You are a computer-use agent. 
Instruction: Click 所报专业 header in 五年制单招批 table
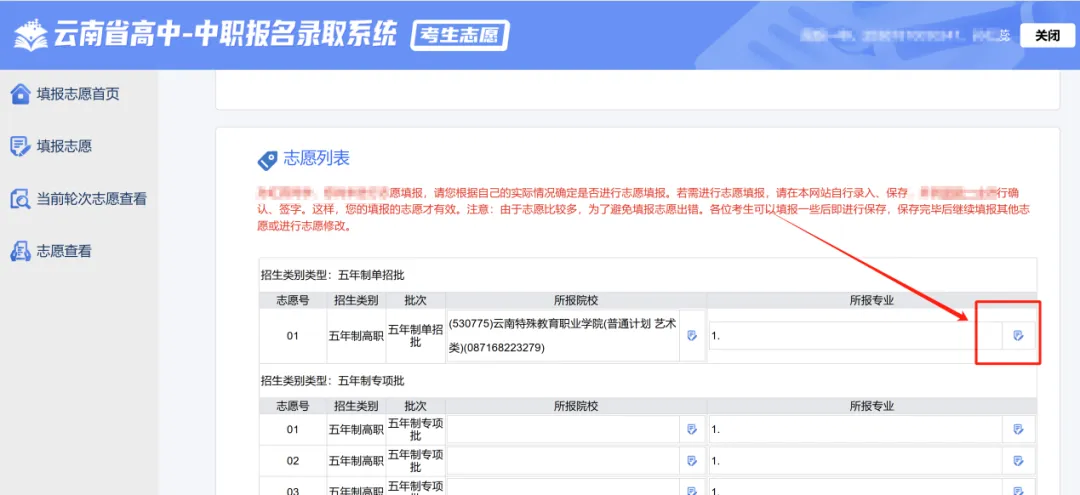[x=871, y=300]
